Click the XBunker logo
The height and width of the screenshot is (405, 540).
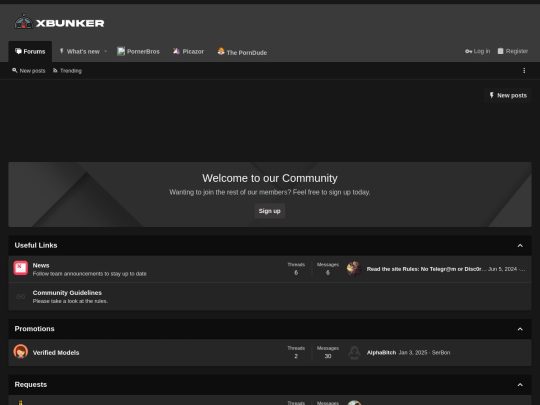pos(59,23)
